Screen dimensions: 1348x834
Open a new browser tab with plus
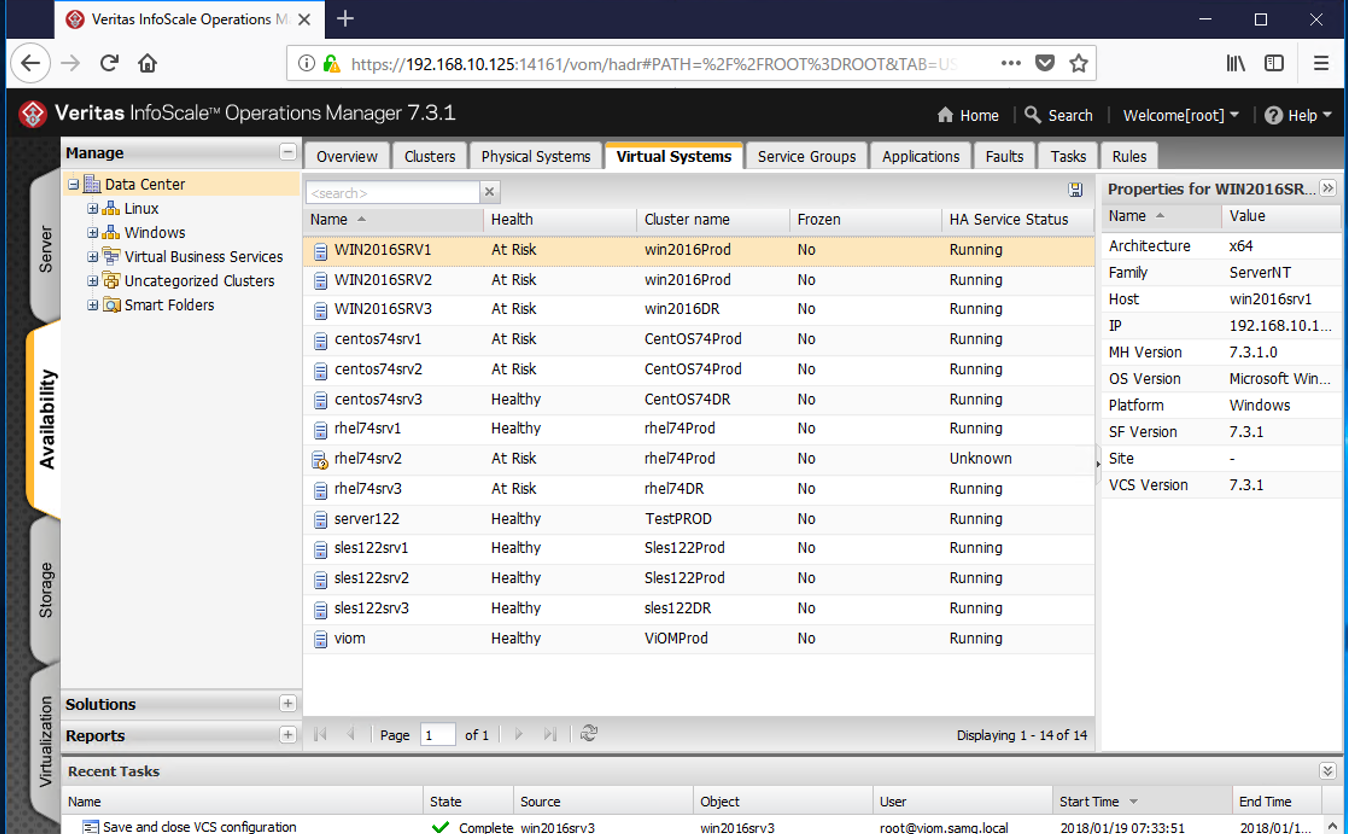[x=345, y=18]
